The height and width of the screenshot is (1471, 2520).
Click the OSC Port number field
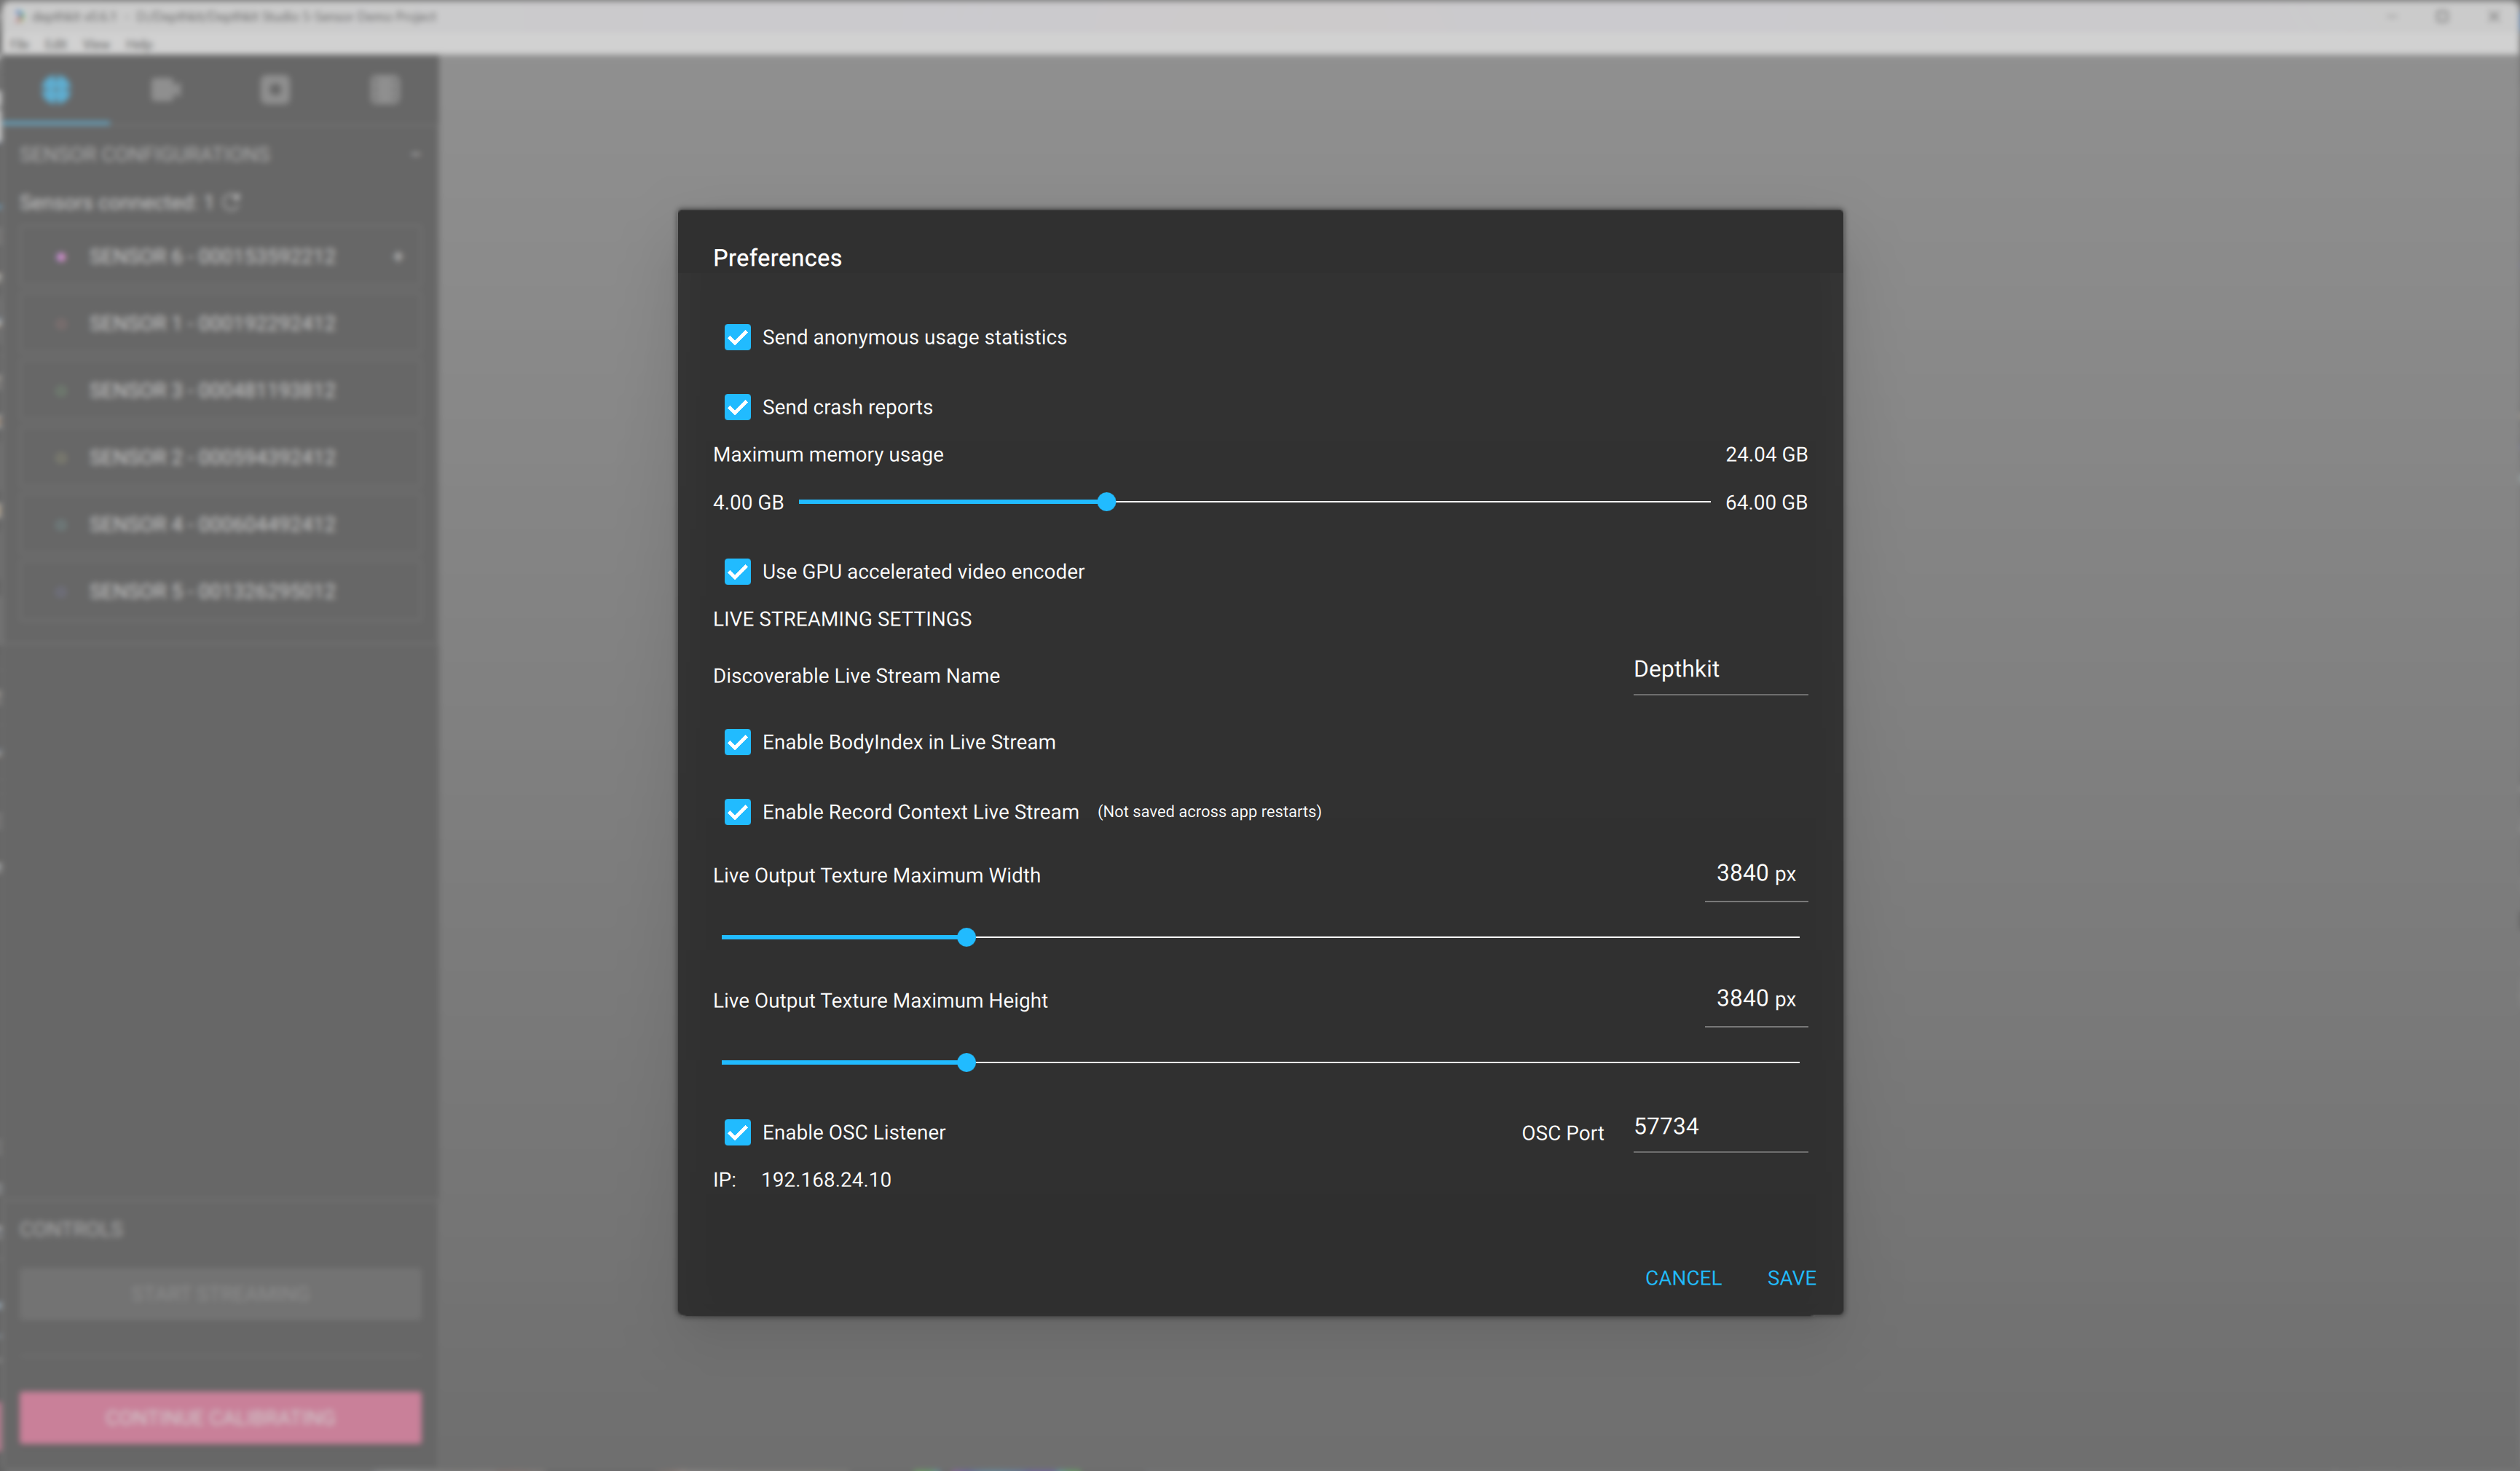tap(1719, 1127)
